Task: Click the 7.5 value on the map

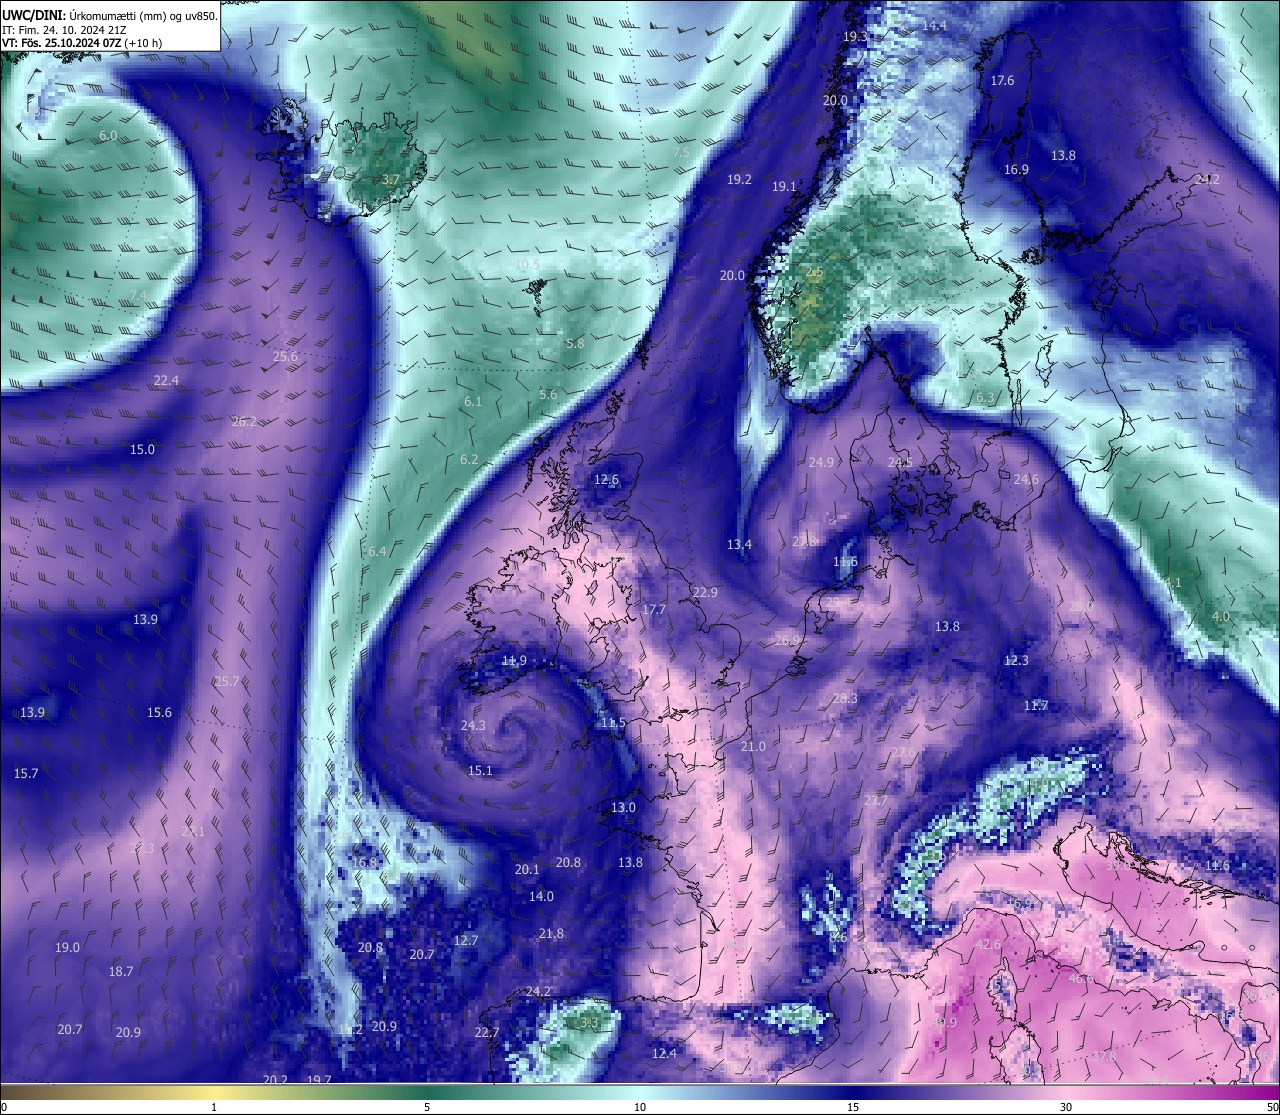Action: tap(680, 152)
